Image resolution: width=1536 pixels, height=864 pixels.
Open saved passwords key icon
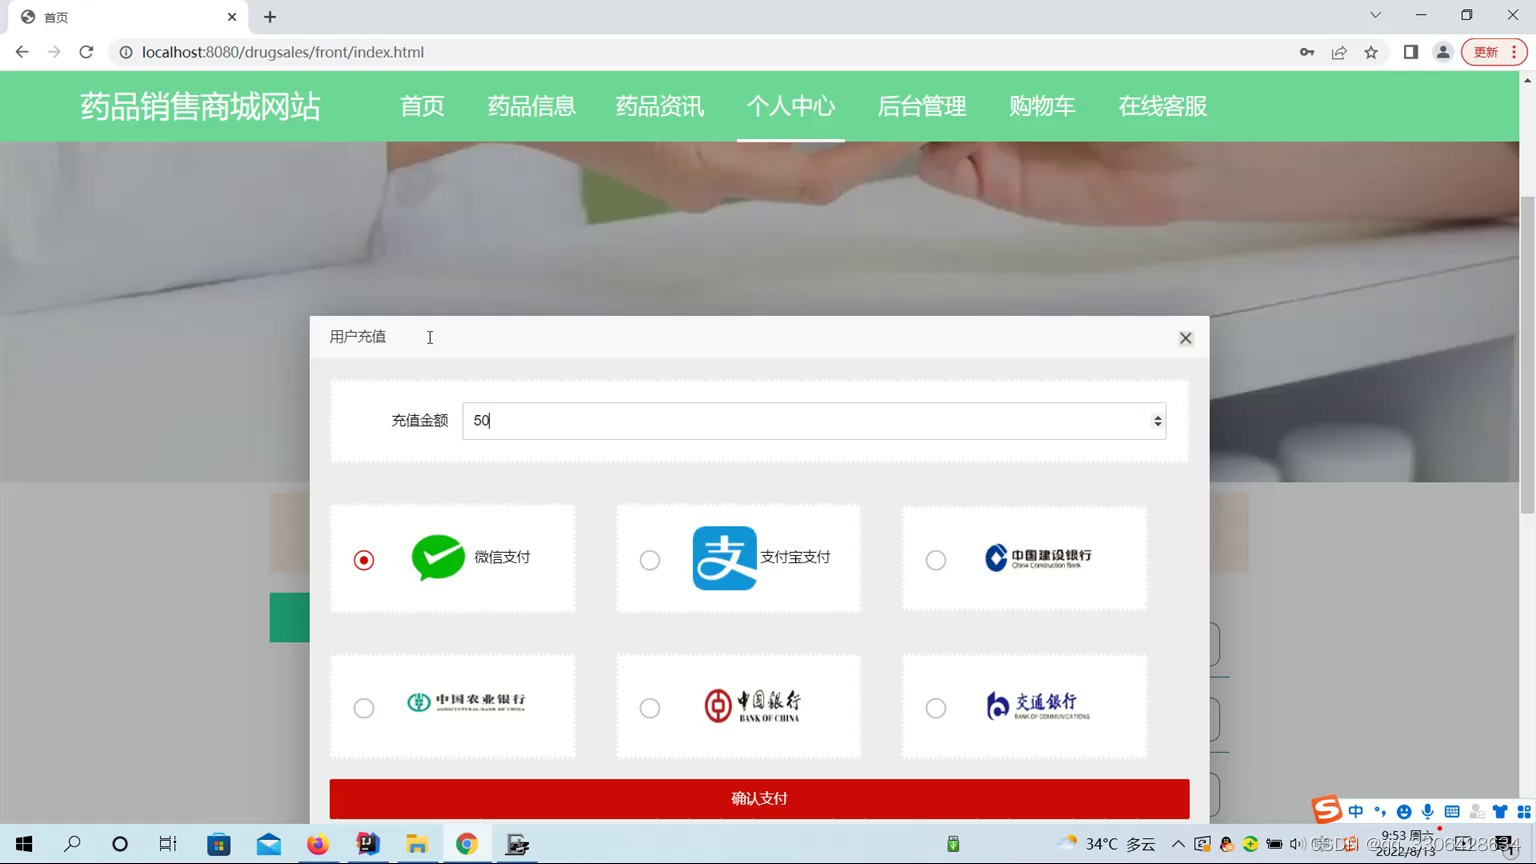tap(1307, 52)
